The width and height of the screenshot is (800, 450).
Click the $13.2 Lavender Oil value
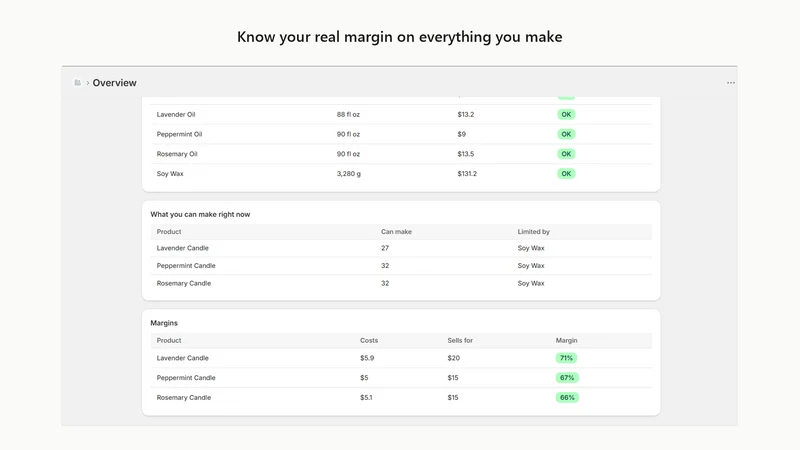(466, 114)
